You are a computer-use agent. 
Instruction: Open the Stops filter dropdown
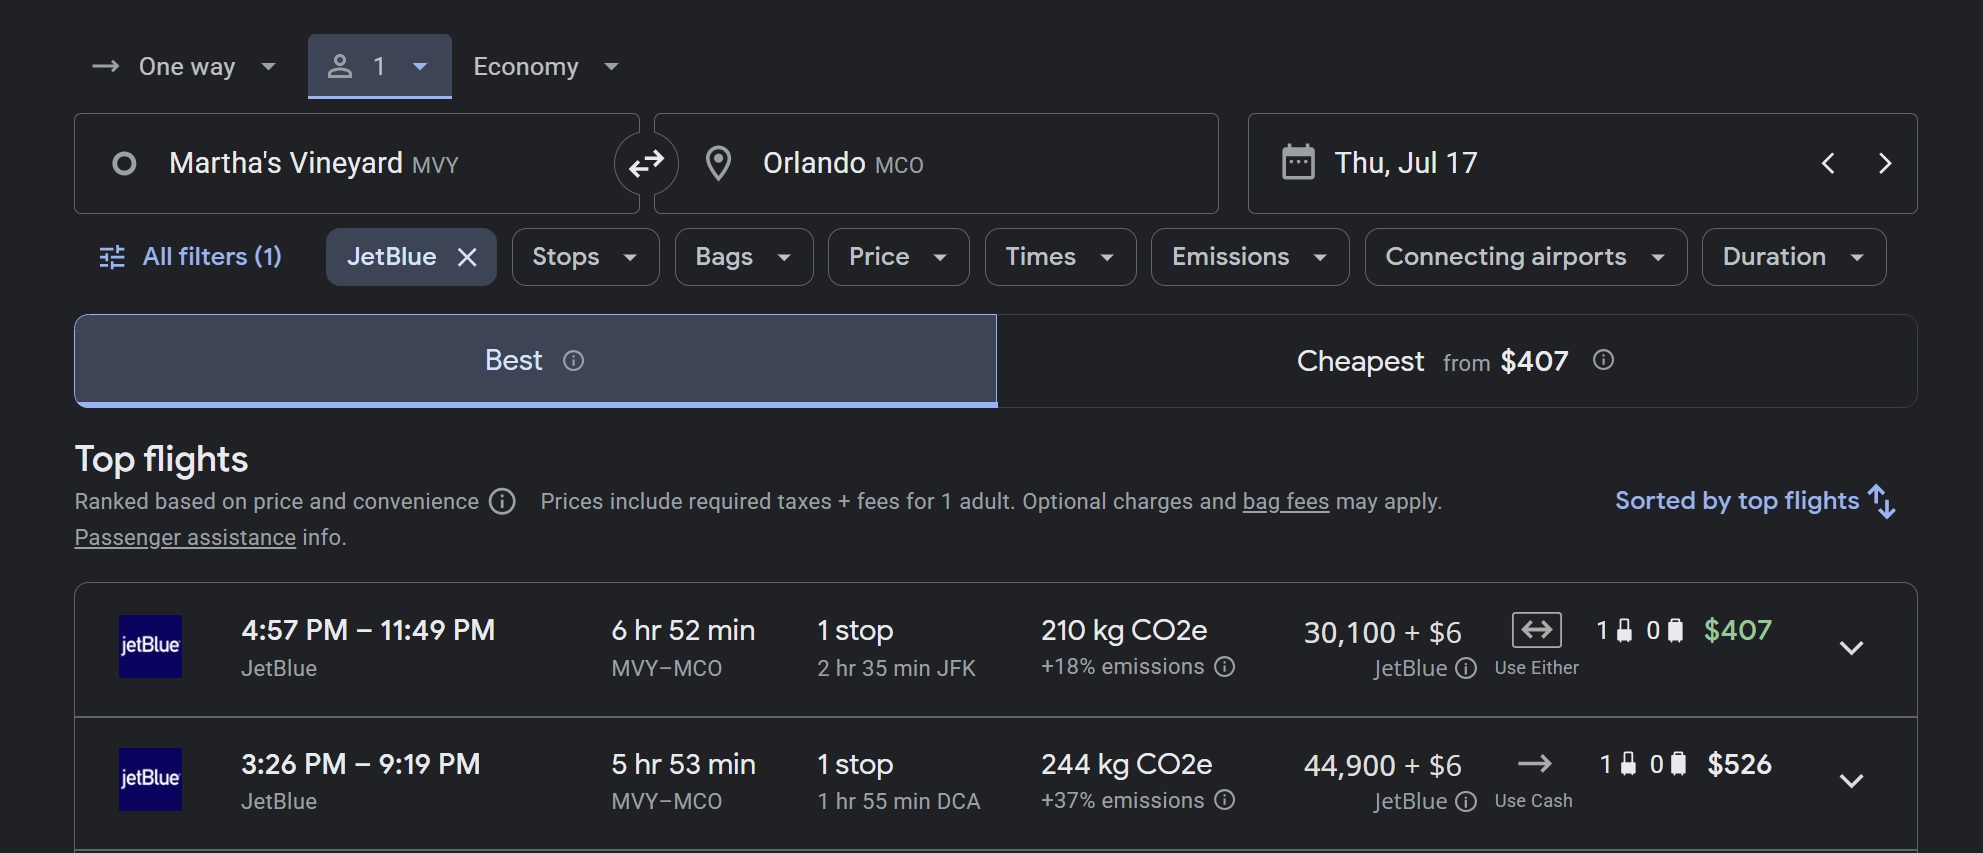tap(586, 257)
